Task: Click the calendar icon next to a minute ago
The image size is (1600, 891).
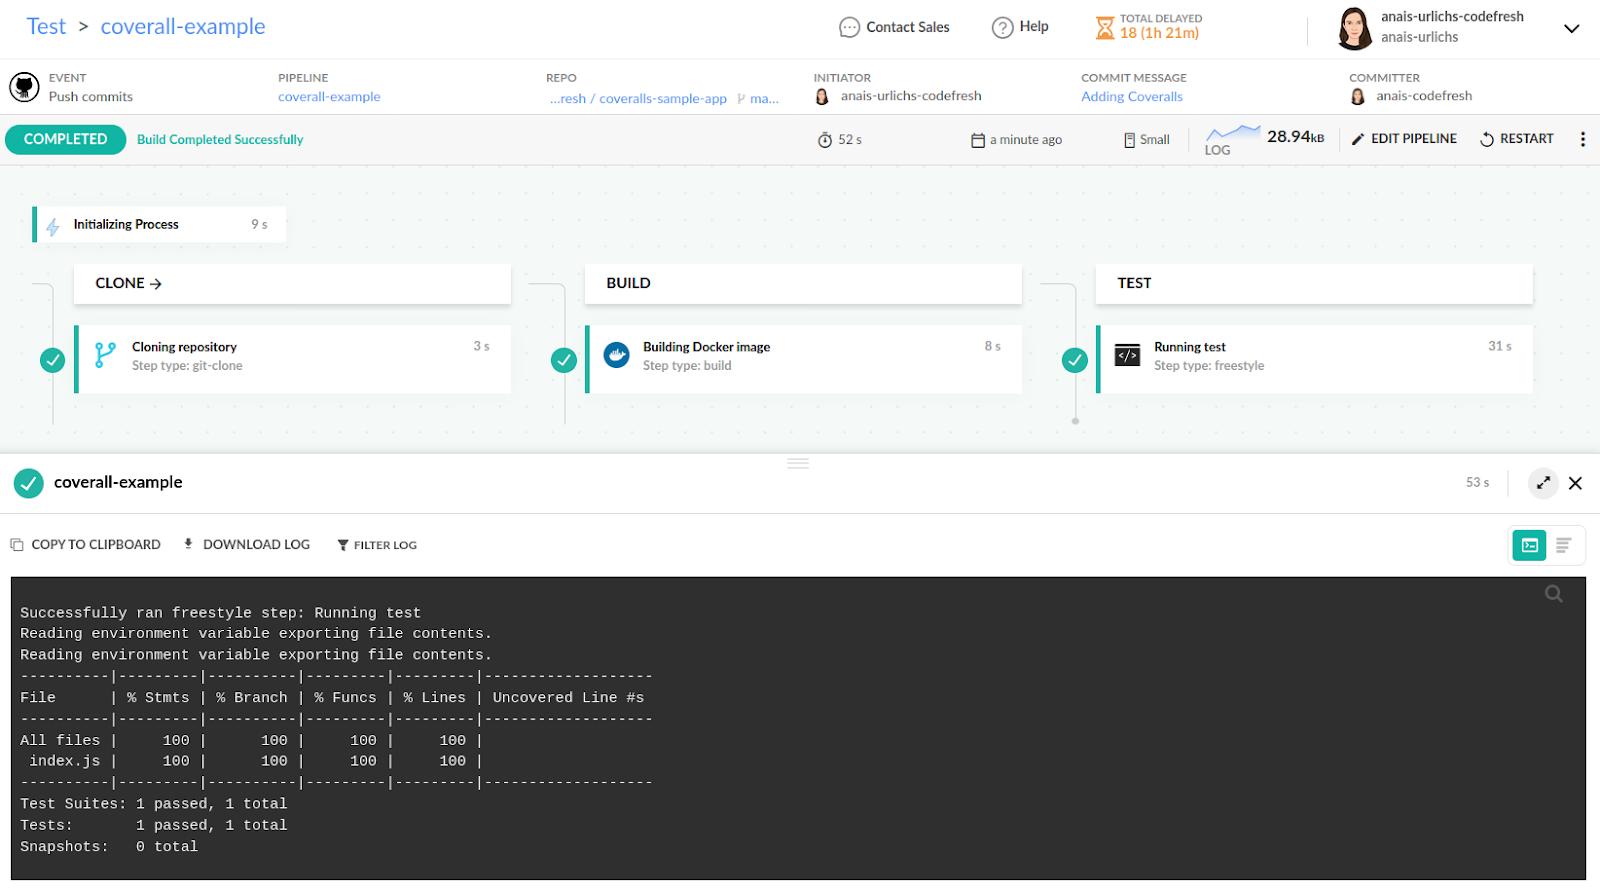Action: click(978, 140)
